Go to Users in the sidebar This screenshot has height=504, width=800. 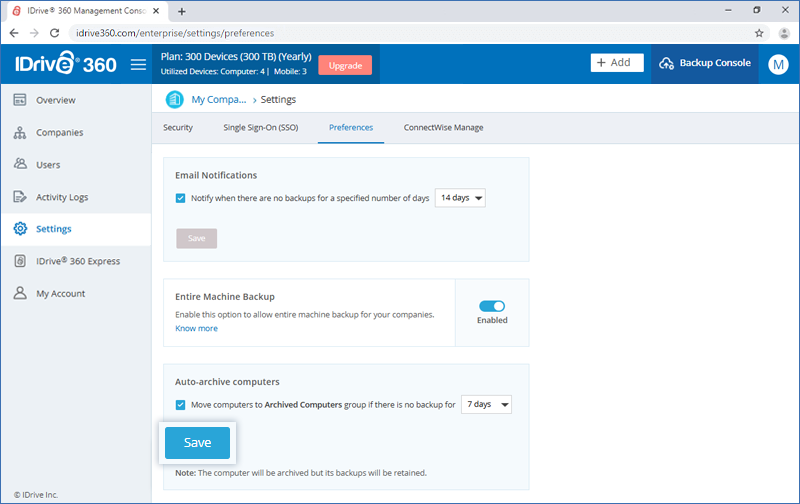(x=47, y=165)
